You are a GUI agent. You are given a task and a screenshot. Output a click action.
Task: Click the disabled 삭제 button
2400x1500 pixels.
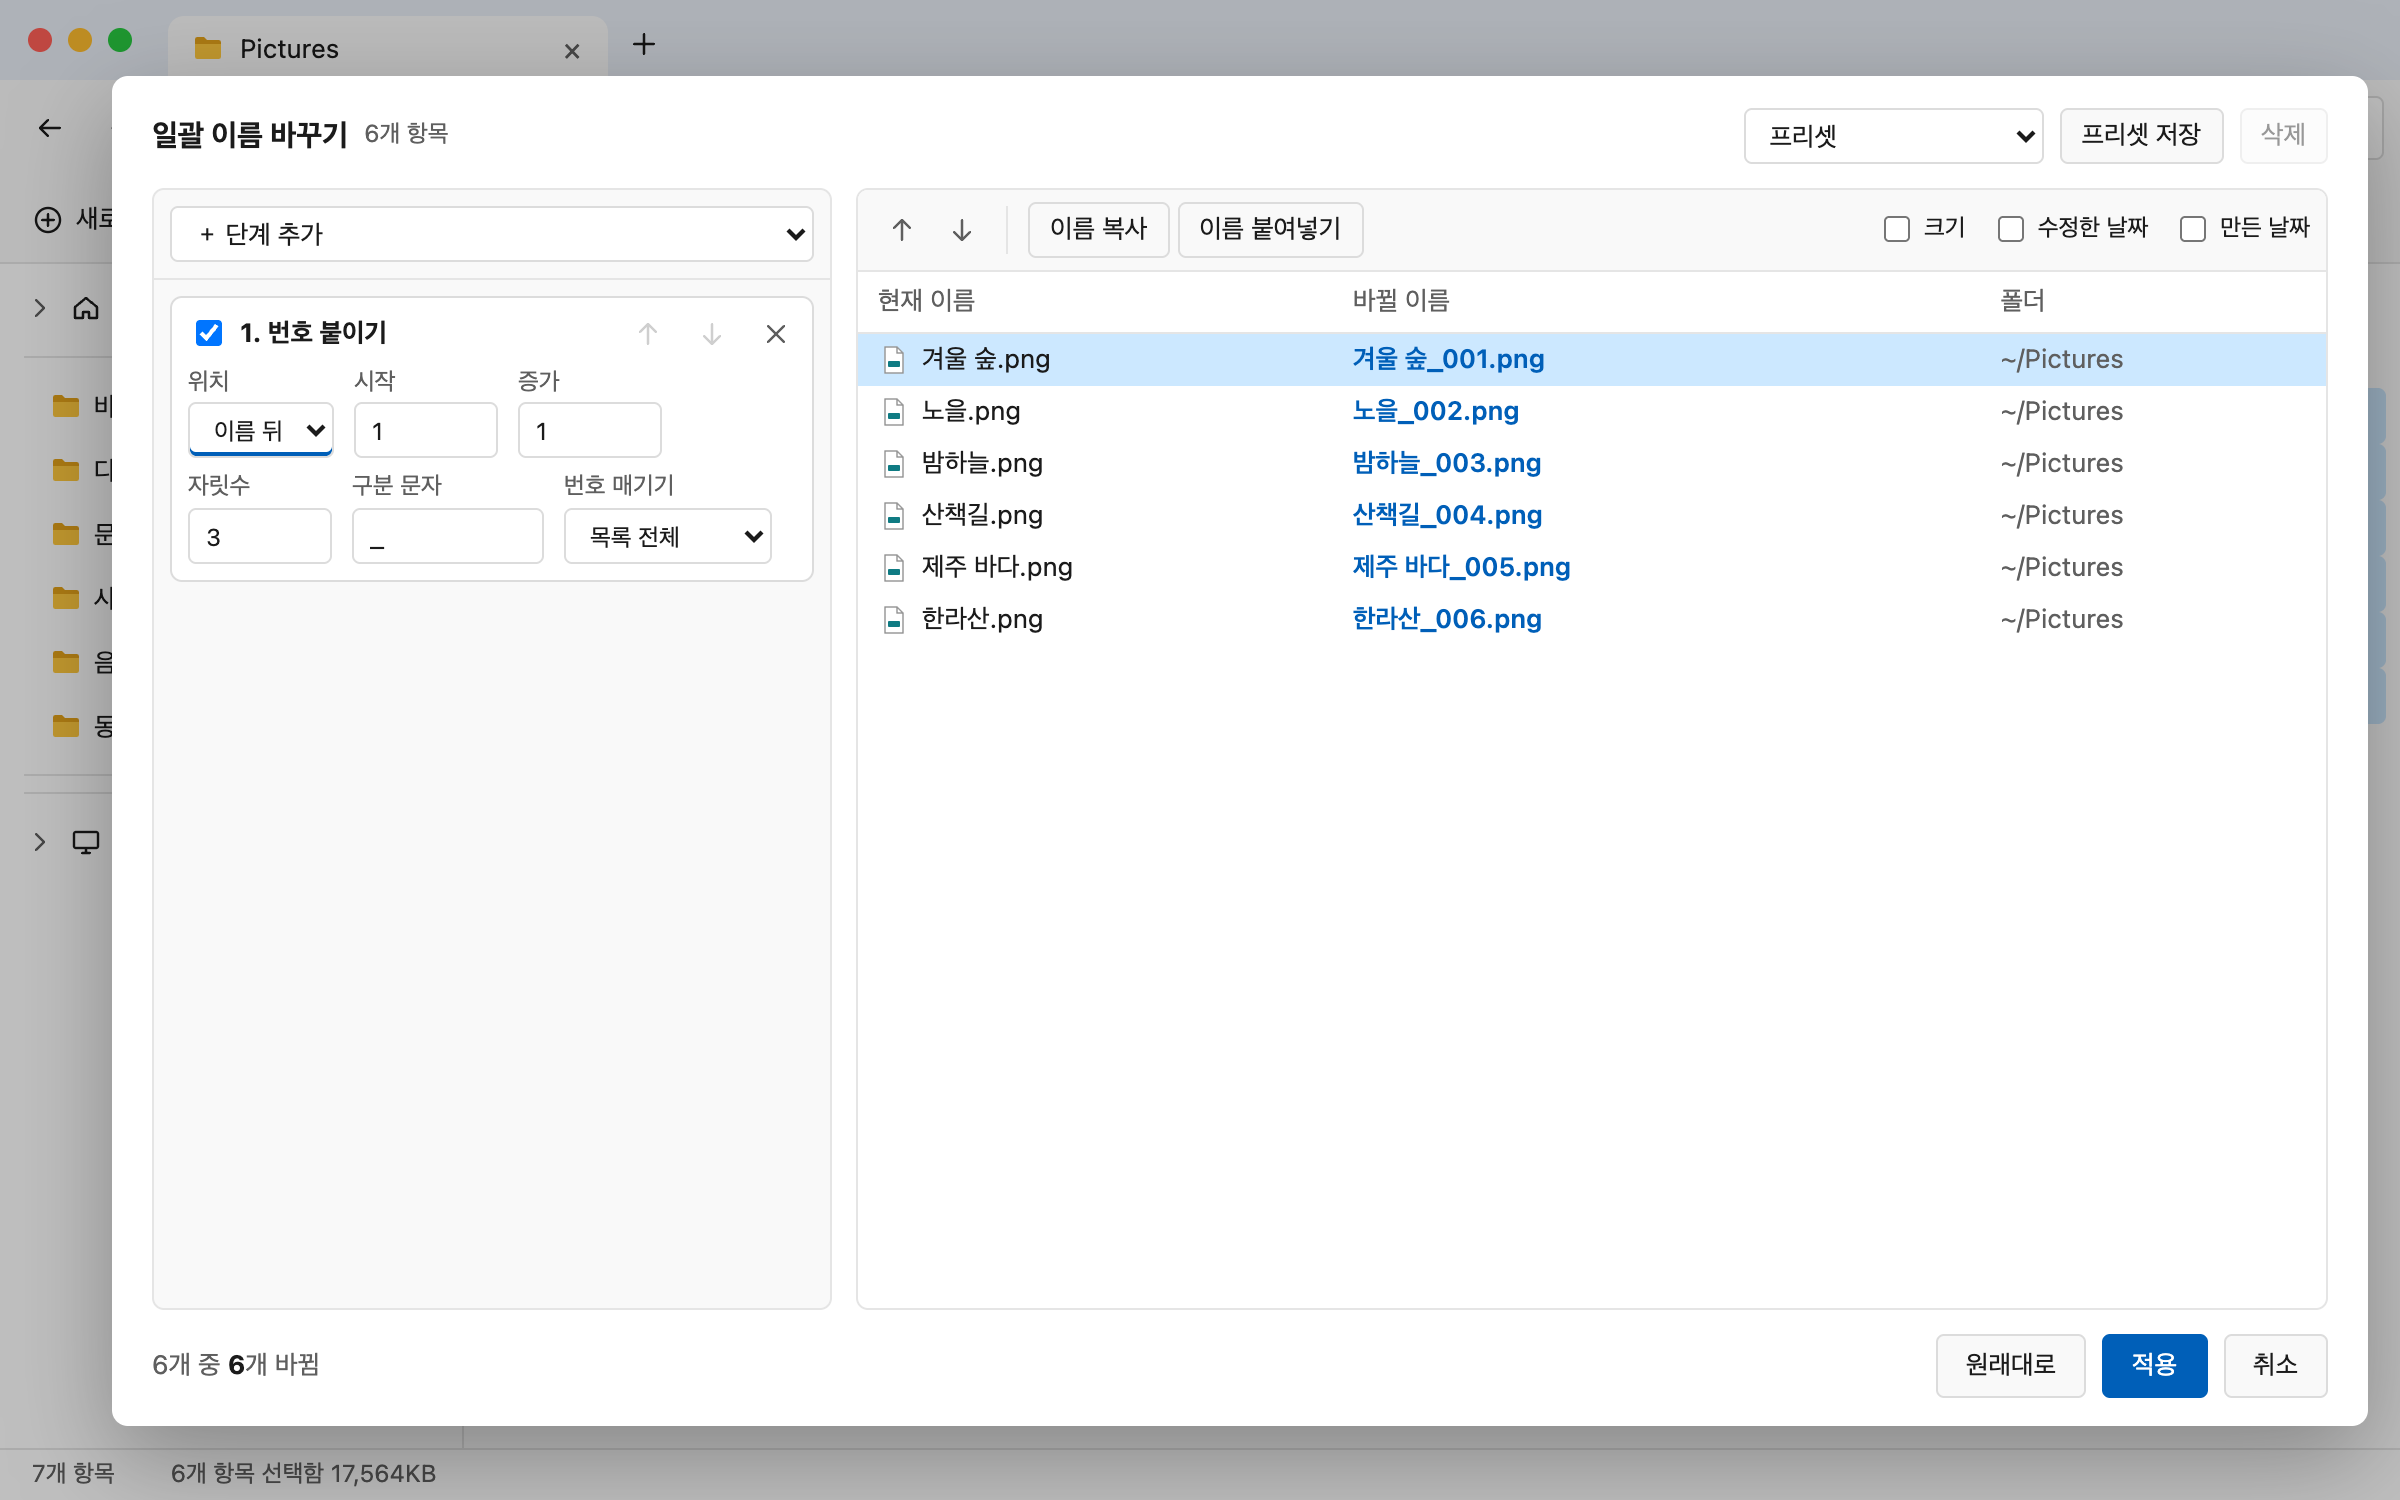click(x=2283, y=136)
